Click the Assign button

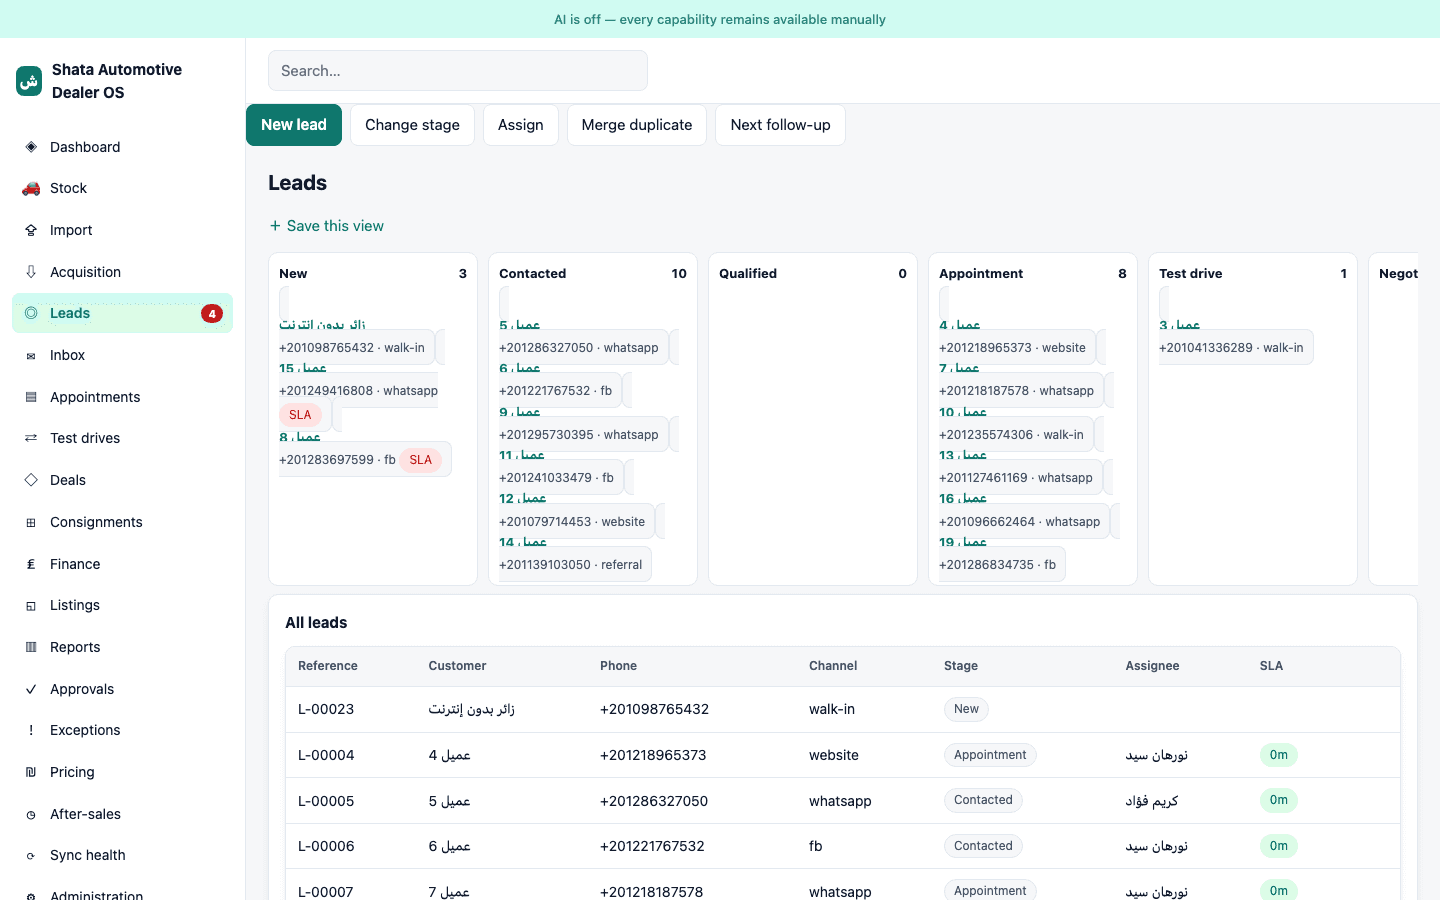(521, 125)
